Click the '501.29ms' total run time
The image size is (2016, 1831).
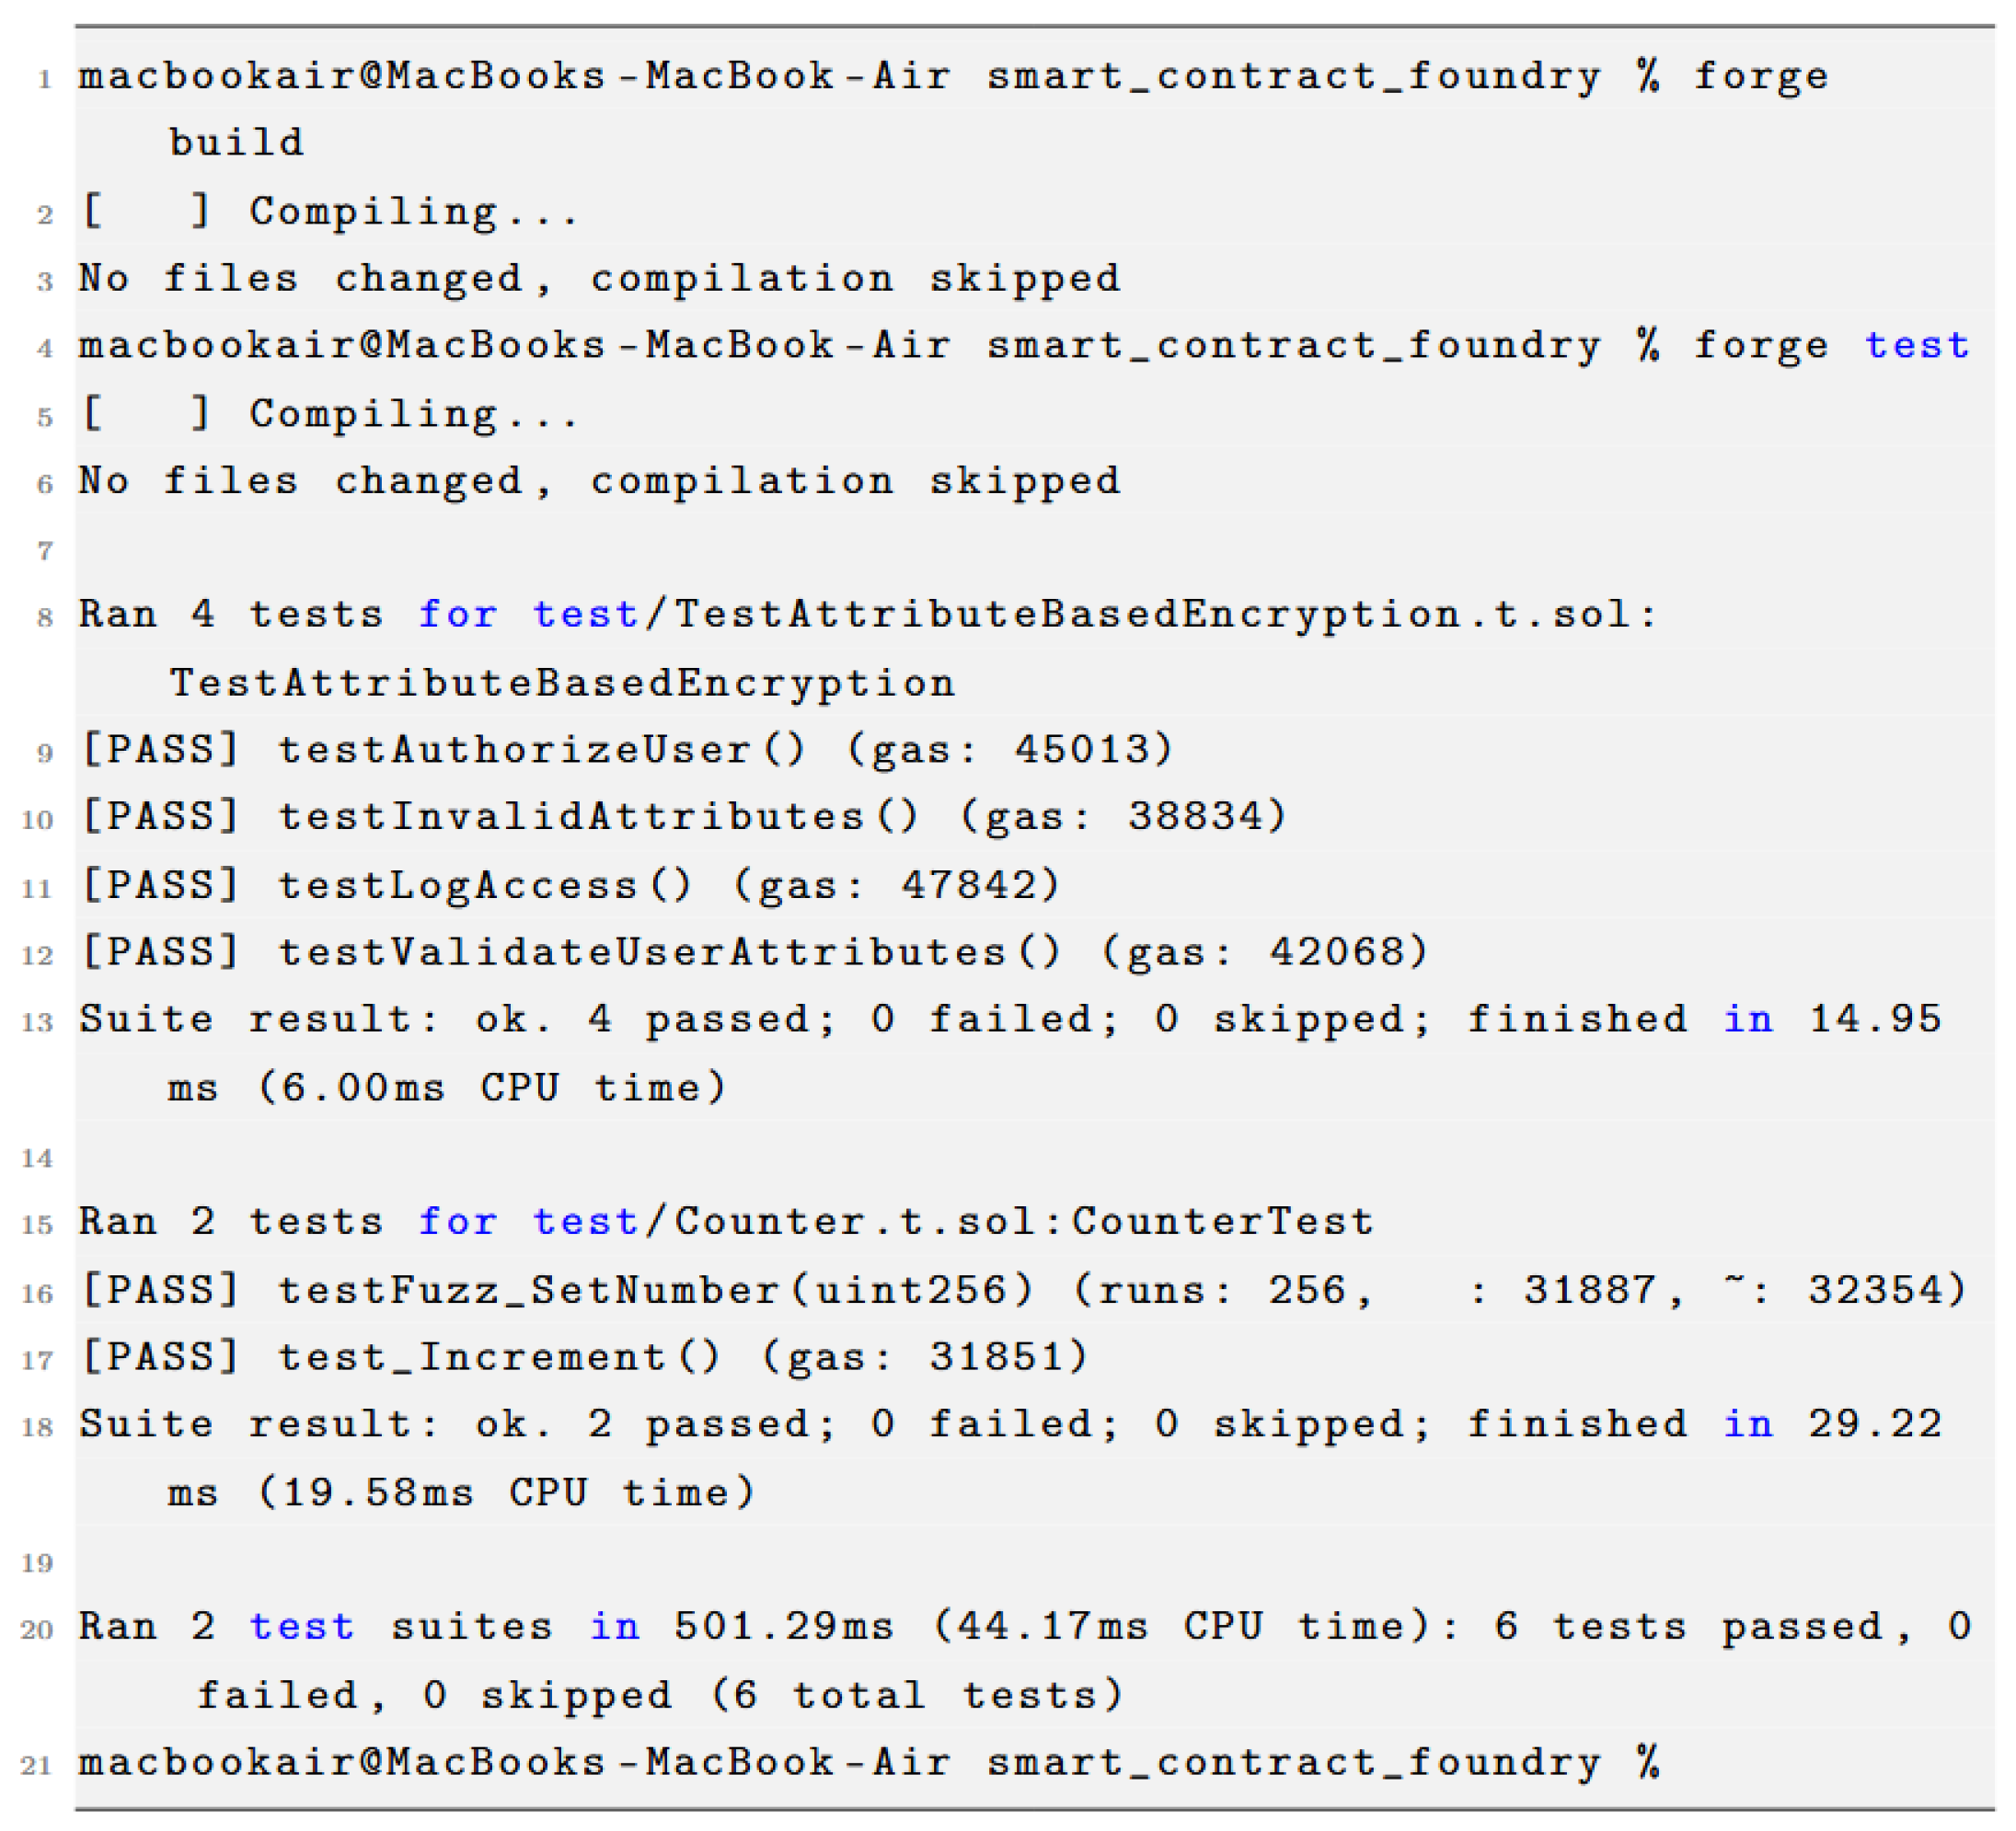coord(783,1626)
